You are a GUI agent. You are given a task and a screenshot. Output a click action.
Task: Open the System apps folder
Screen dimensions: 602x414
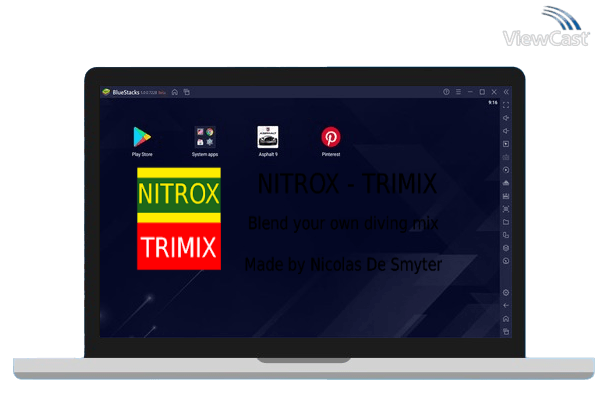[205, 137]
